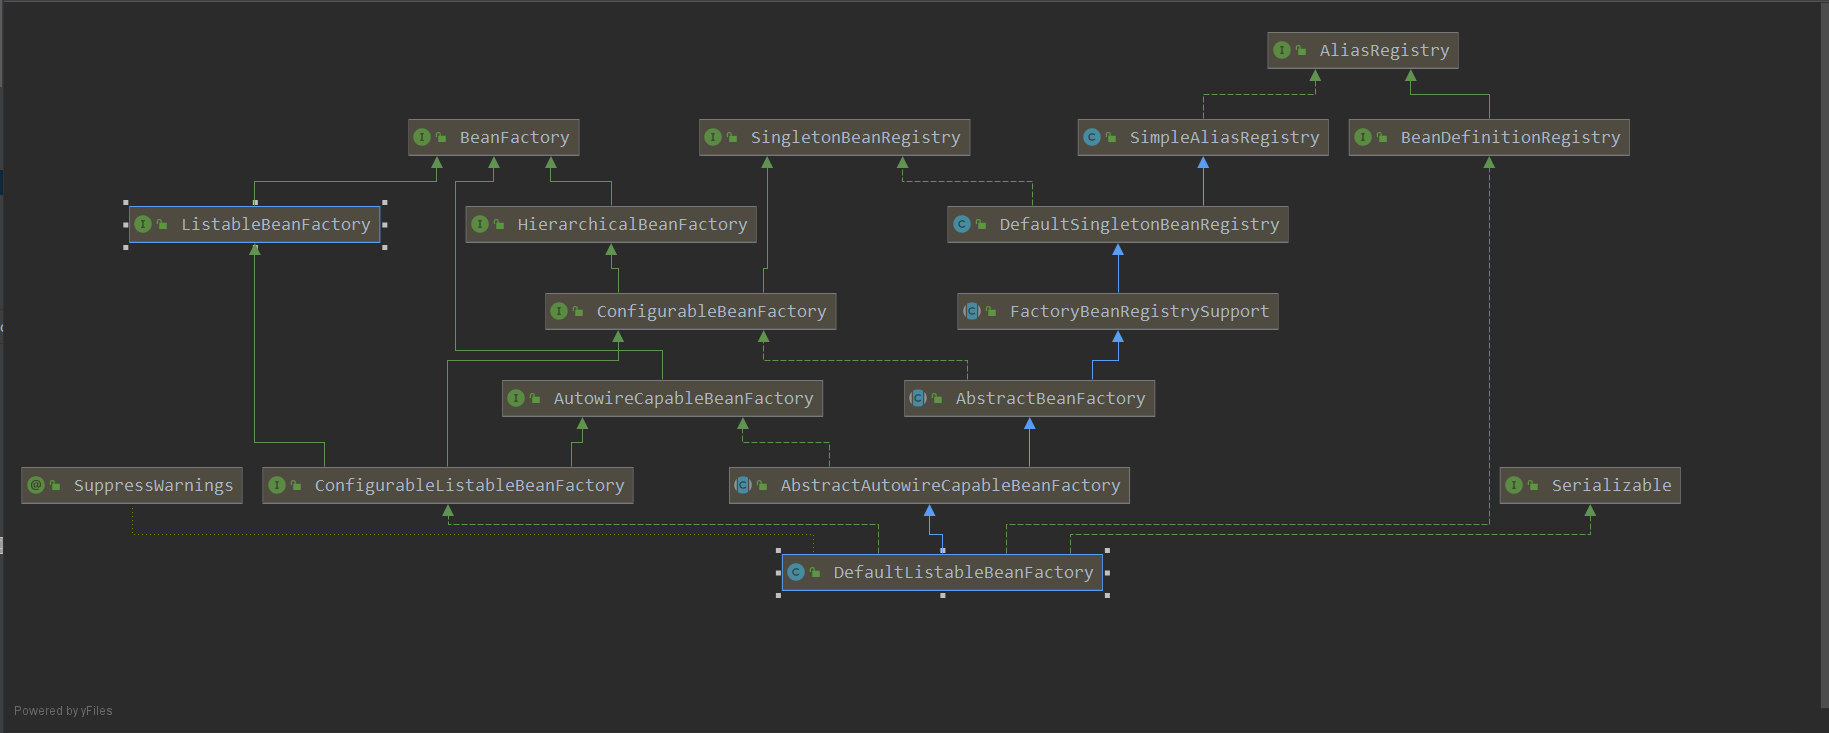Click the class icon on DefaultListableBeanFactory
This screenshot has width=1829, height=733.
pyautogui.click(x=796, y=572)
